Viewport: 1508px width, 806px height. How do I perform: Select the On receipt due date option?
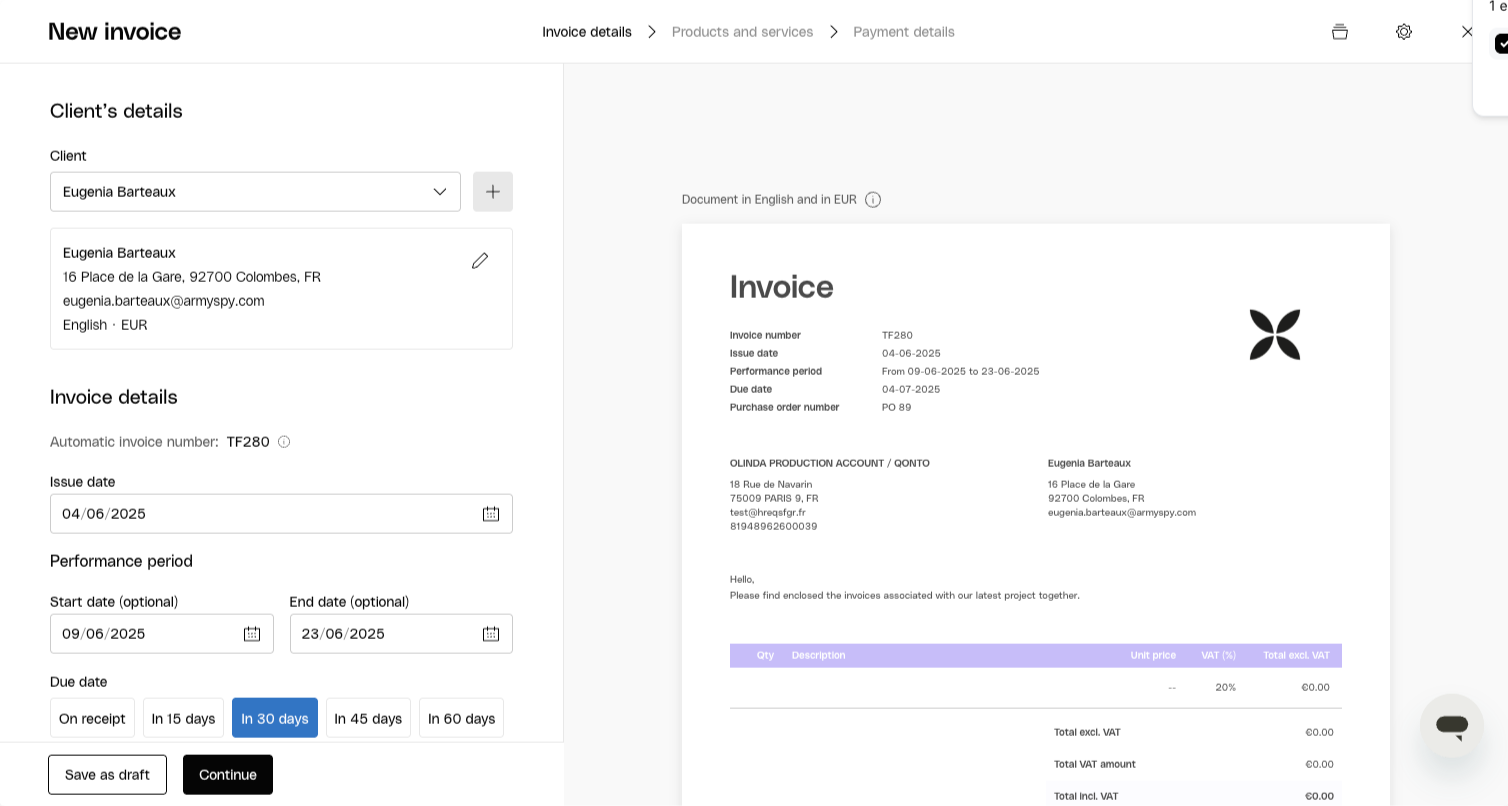92,718
